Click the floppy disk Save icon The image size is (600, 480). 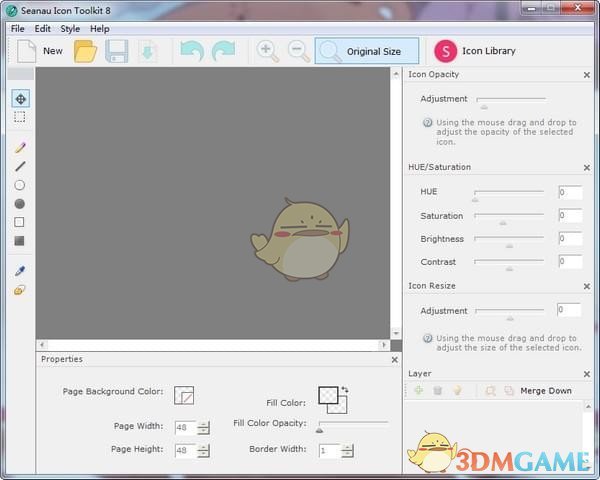pyautogui.click(x=116, y=51)
